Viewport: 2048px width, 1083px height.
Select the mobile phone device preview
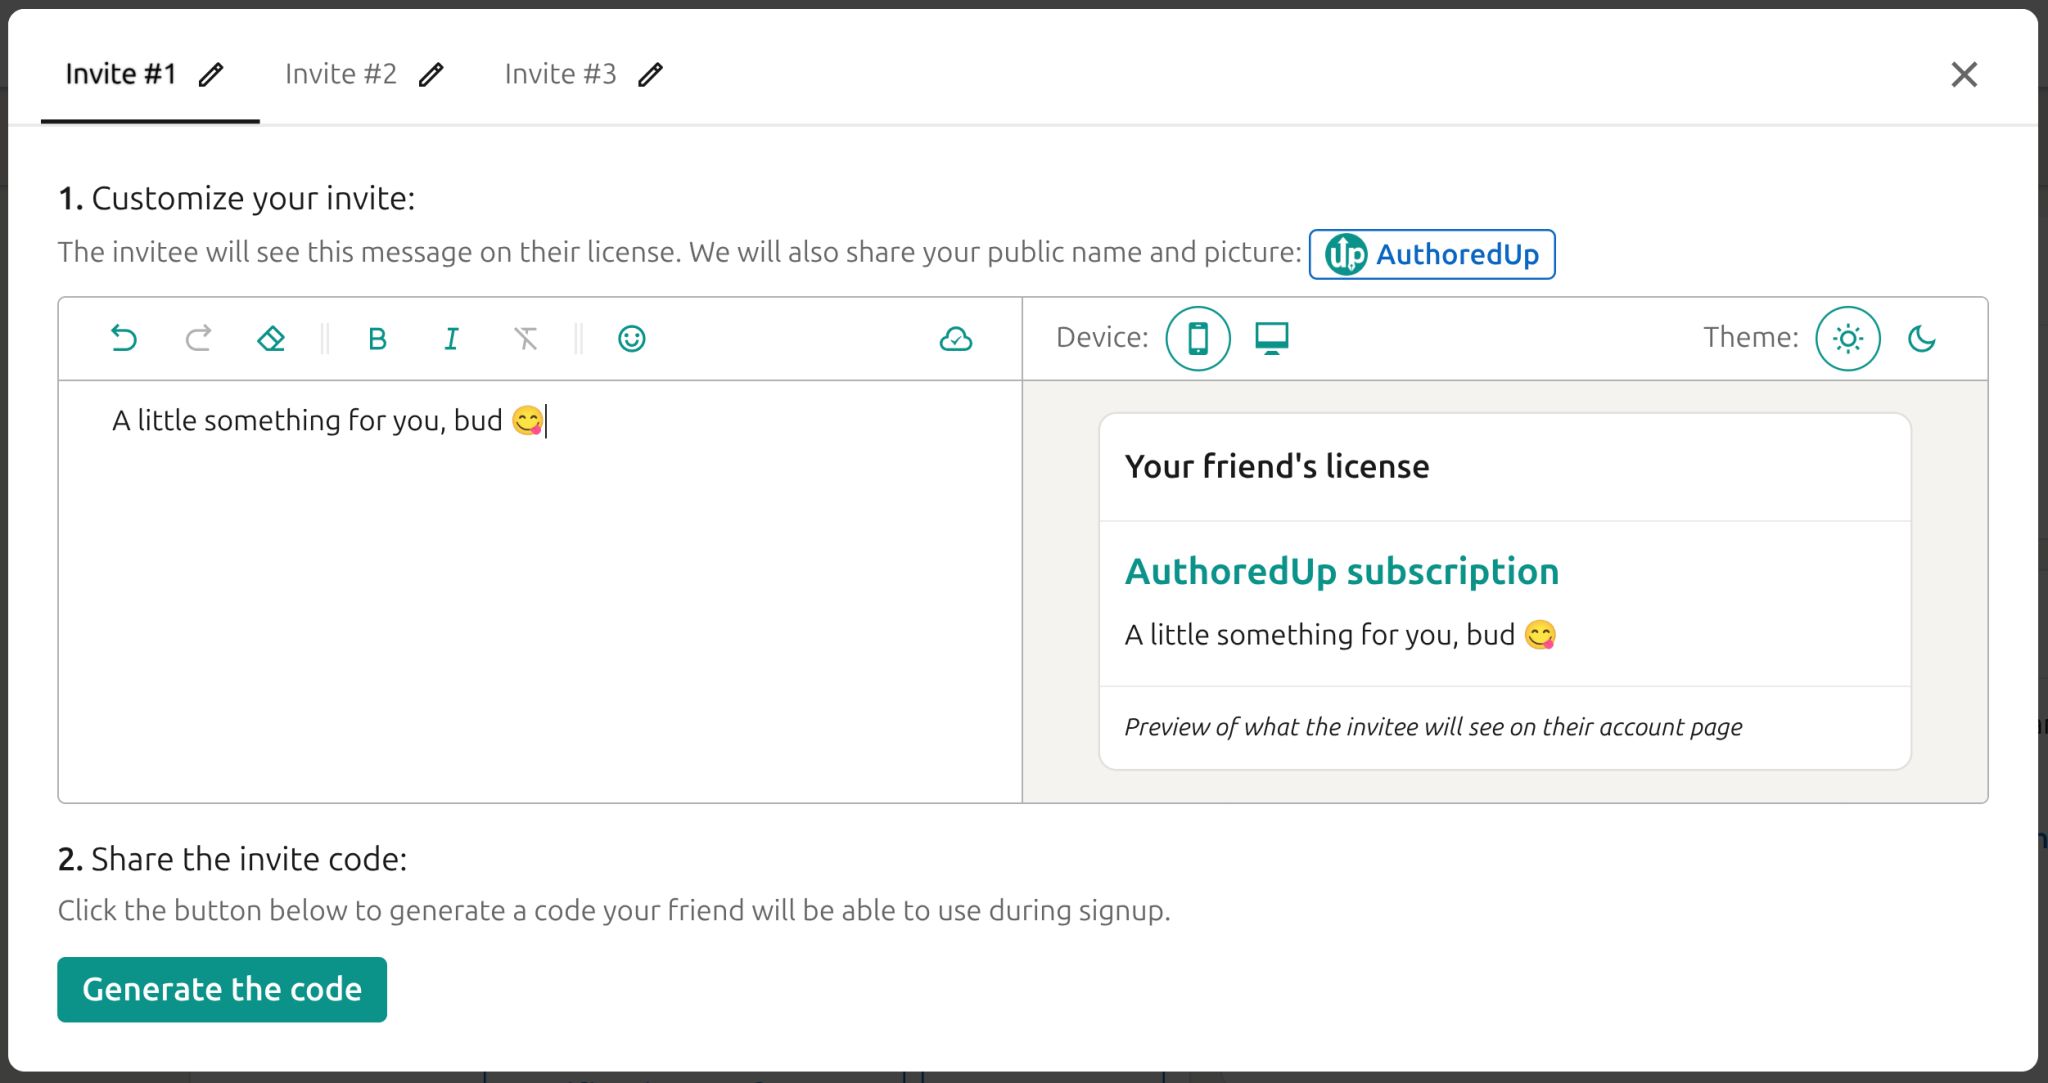(x=1198, y=338)
